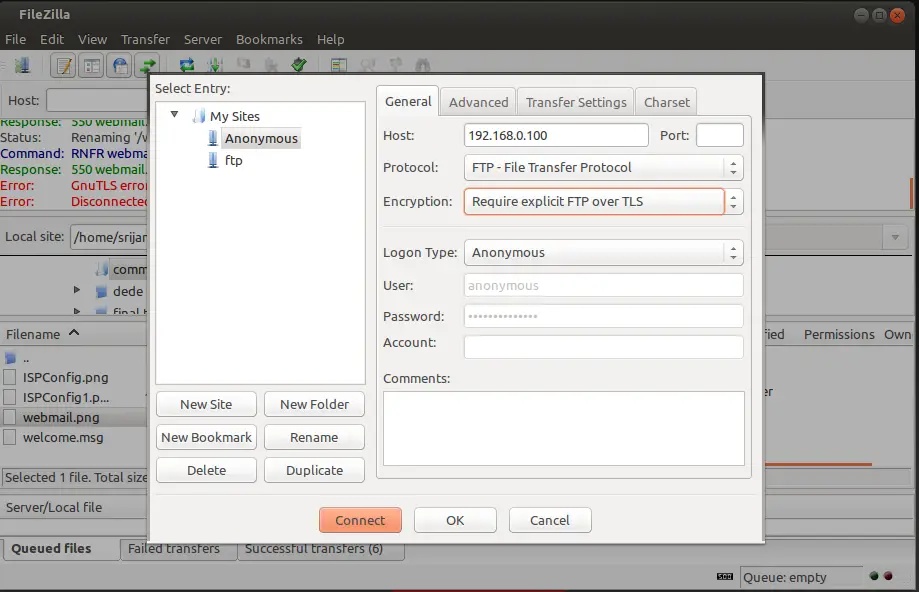Click OK in Site Manager
The image size is (919, 592).
click(455, 520)
